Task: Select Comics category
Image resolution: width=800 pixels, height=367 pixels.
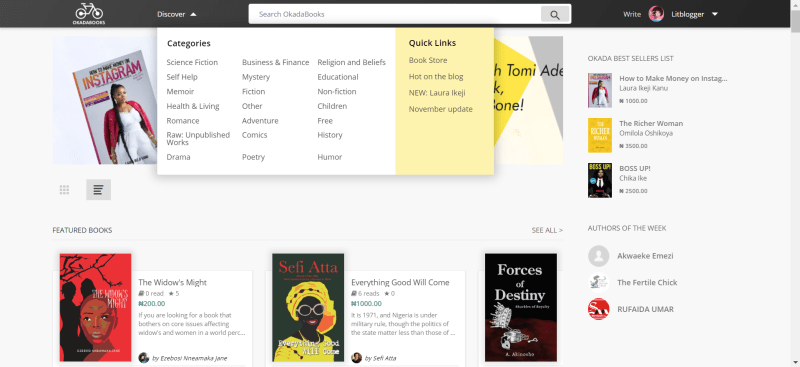Action: coord(255,135)
